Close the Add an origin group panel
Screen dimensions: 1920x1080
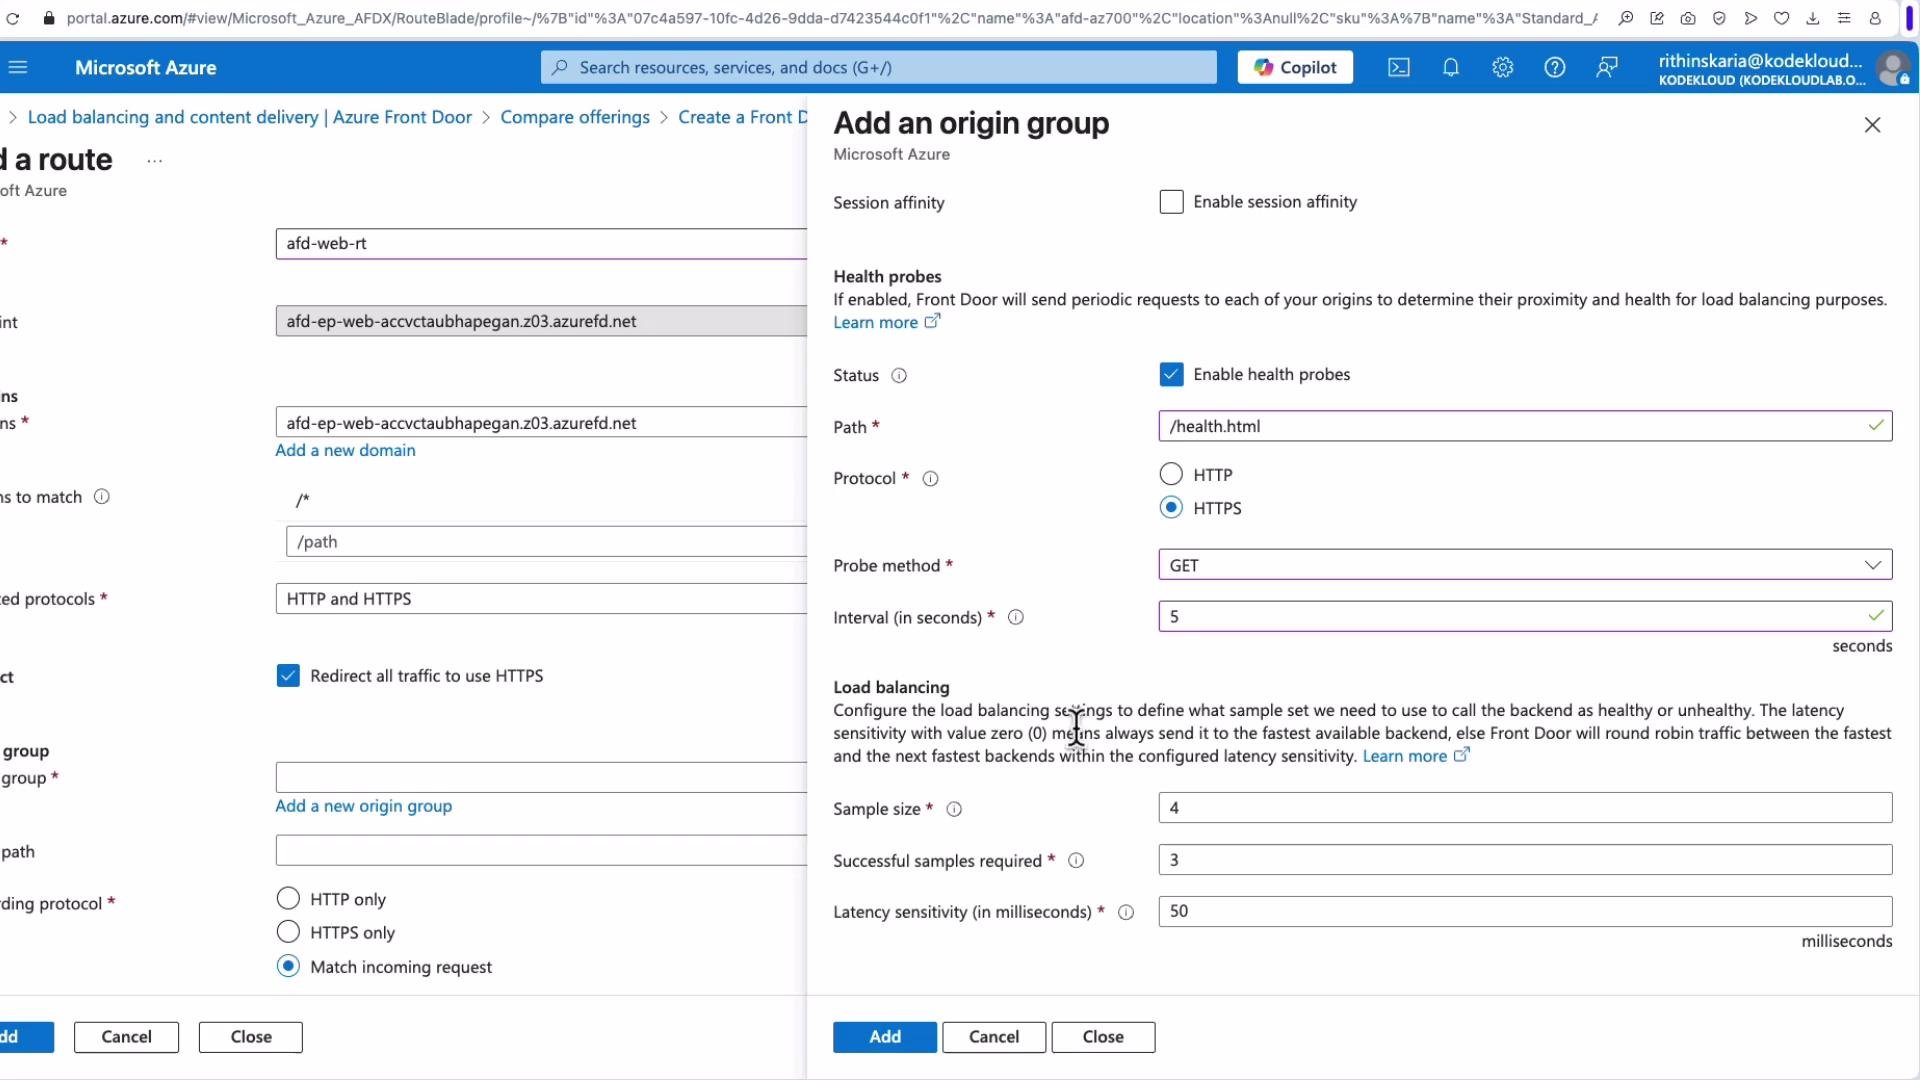1872,125
